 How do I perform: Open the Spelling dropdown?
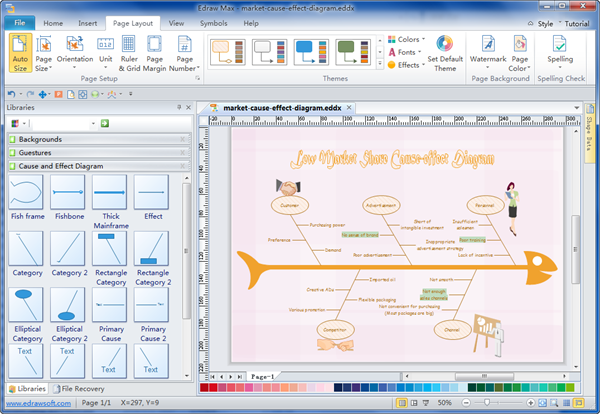click(561, 50)
